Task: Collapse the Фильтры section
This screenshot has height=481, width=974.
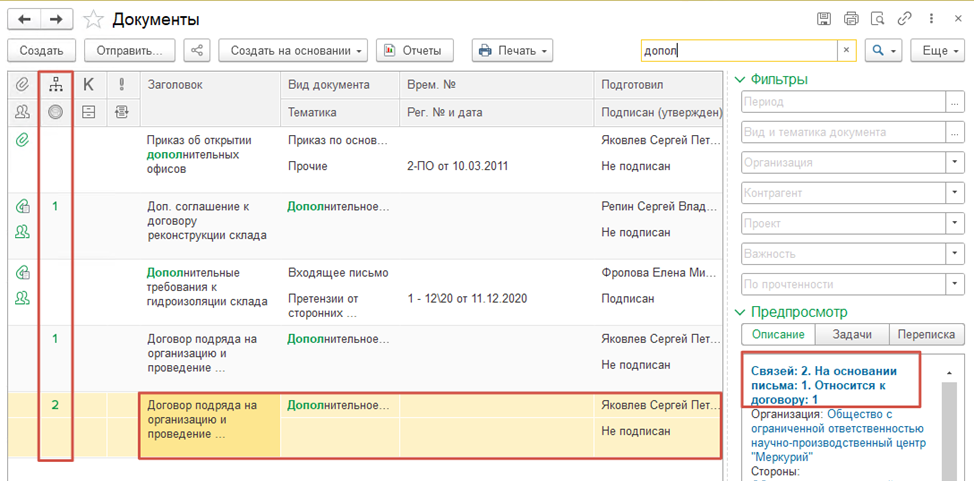Action: [739, 80]
